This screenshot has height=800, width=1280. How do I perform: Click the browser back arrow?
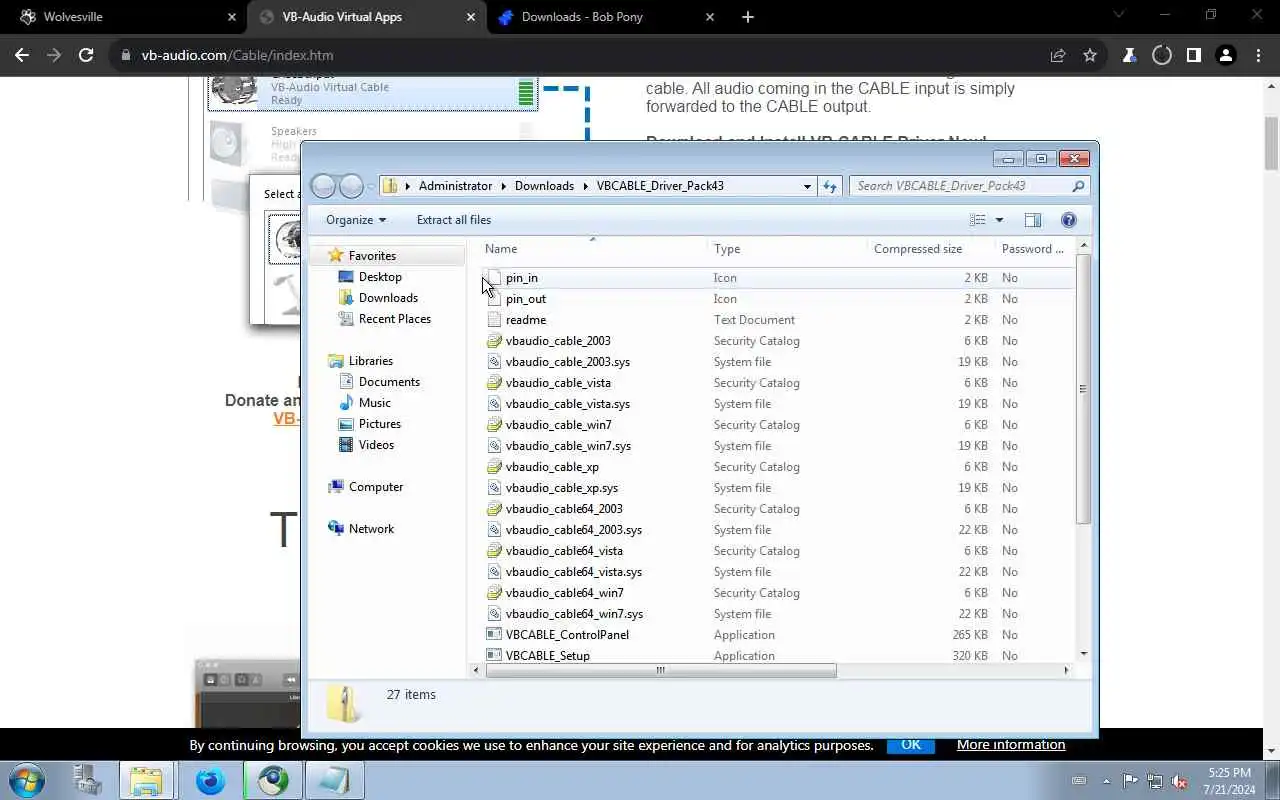pyautogui.click(x=22, y=56)
